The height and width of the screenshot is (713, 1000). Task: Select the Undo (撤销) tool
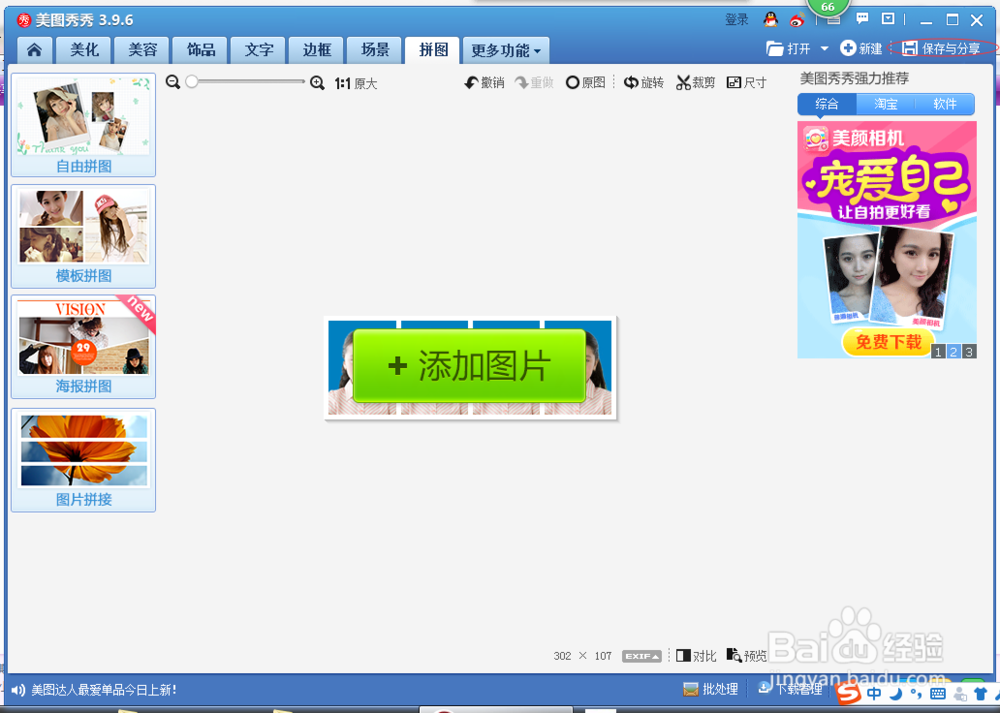click(x=484, y=82)
